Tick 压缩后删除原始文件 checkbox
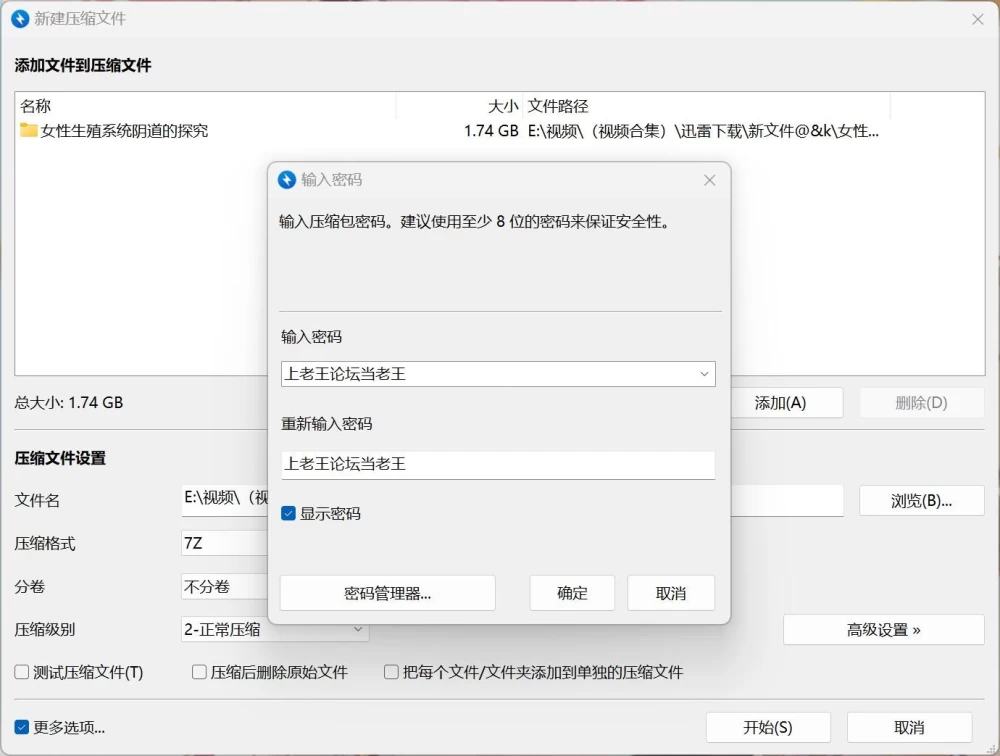The width and height of the screenshot is (1000, 756). [199, 672]
